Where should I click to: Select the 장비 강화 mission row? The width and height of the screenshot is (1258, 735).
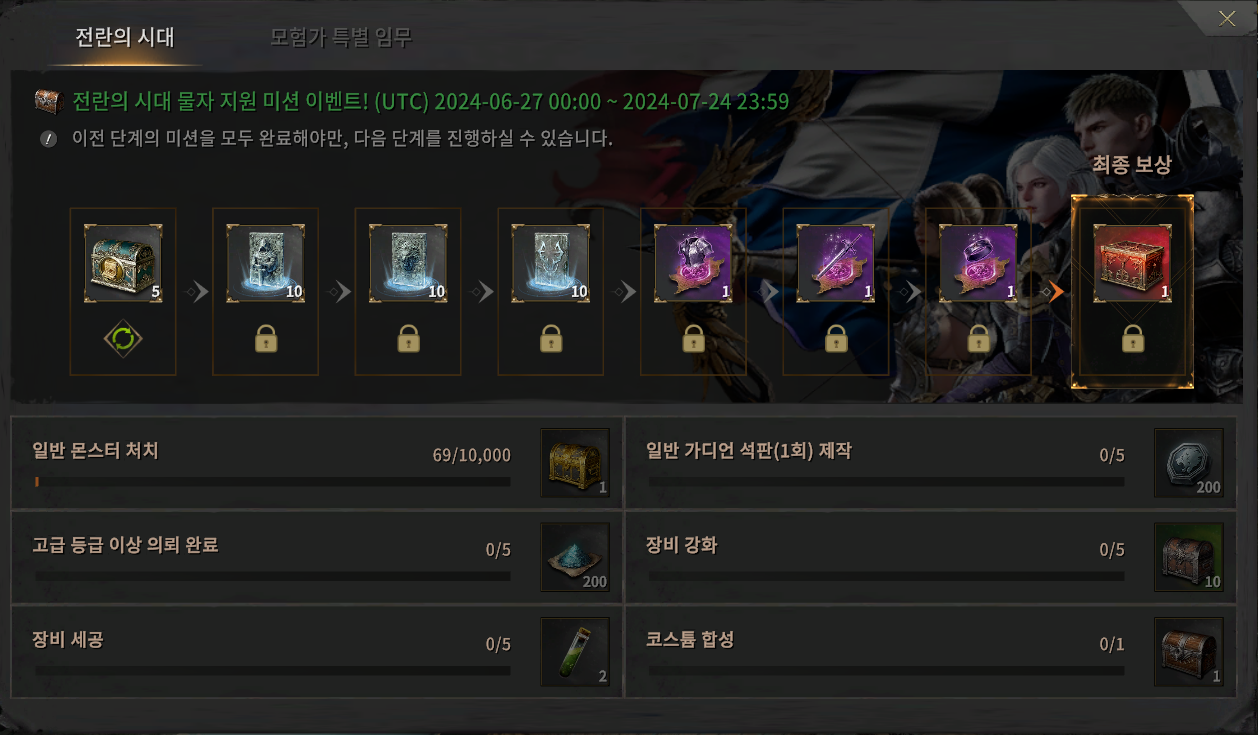click(930, 557)
